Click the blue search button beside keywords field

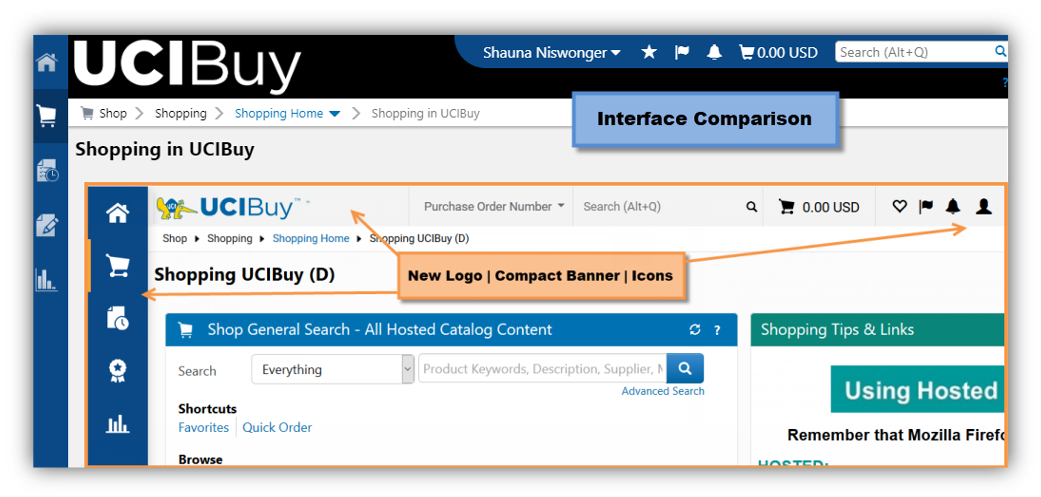click(685, 368)
